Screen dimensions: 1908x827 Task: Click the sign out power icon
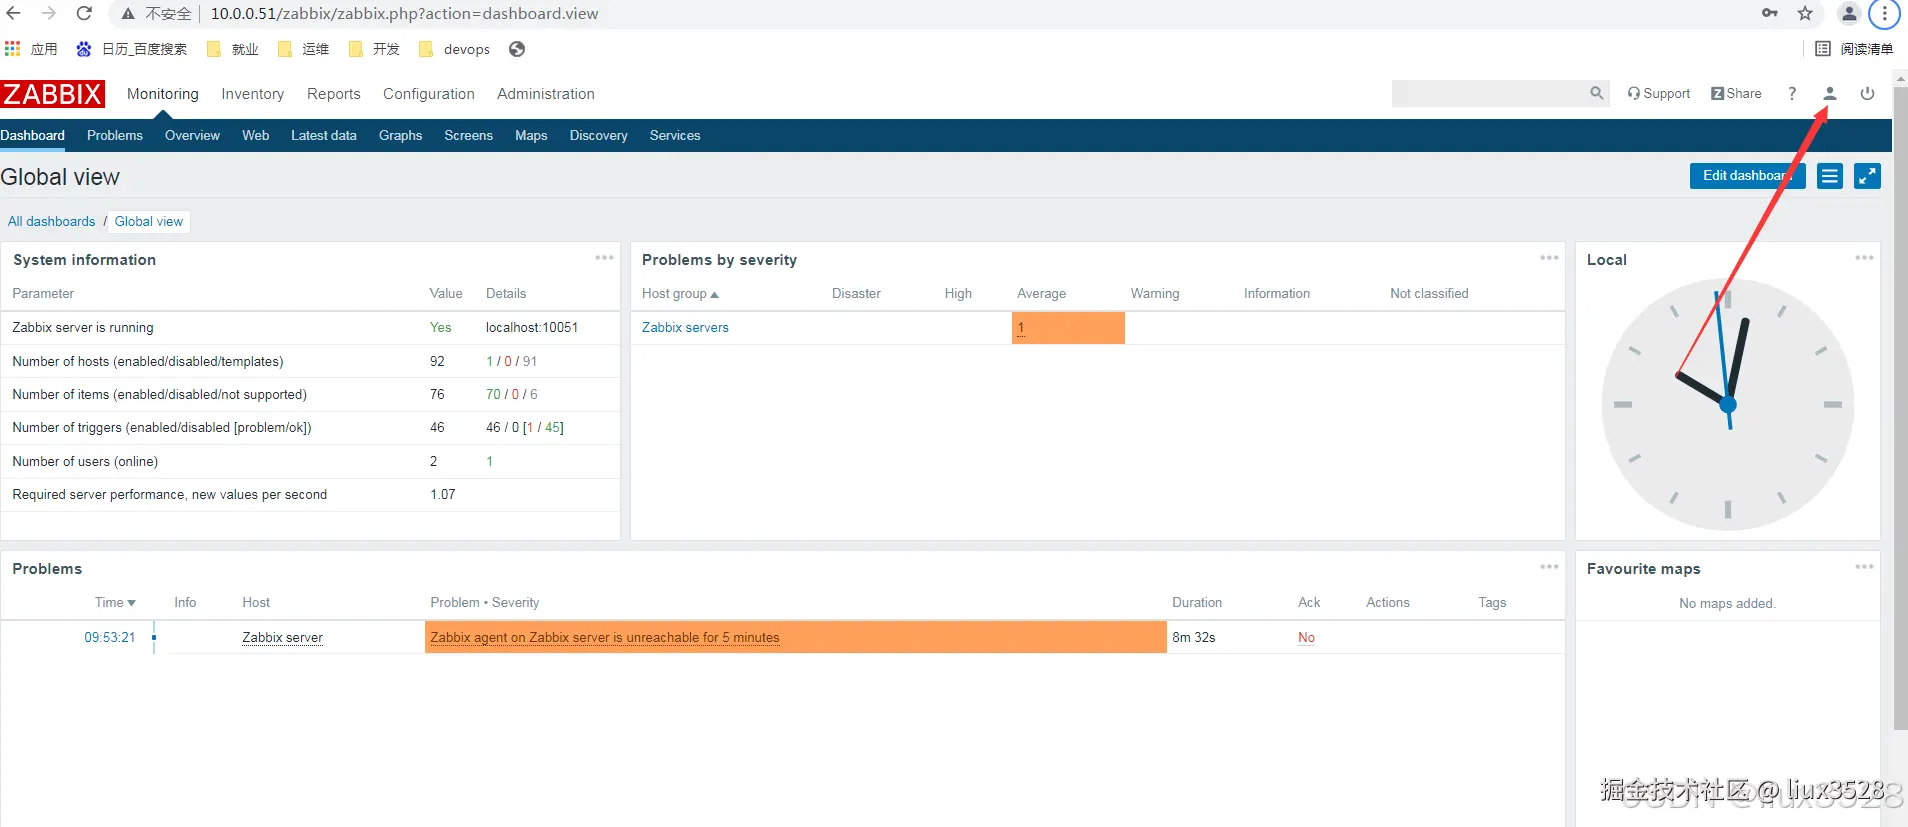click(x=1867, y=93)
